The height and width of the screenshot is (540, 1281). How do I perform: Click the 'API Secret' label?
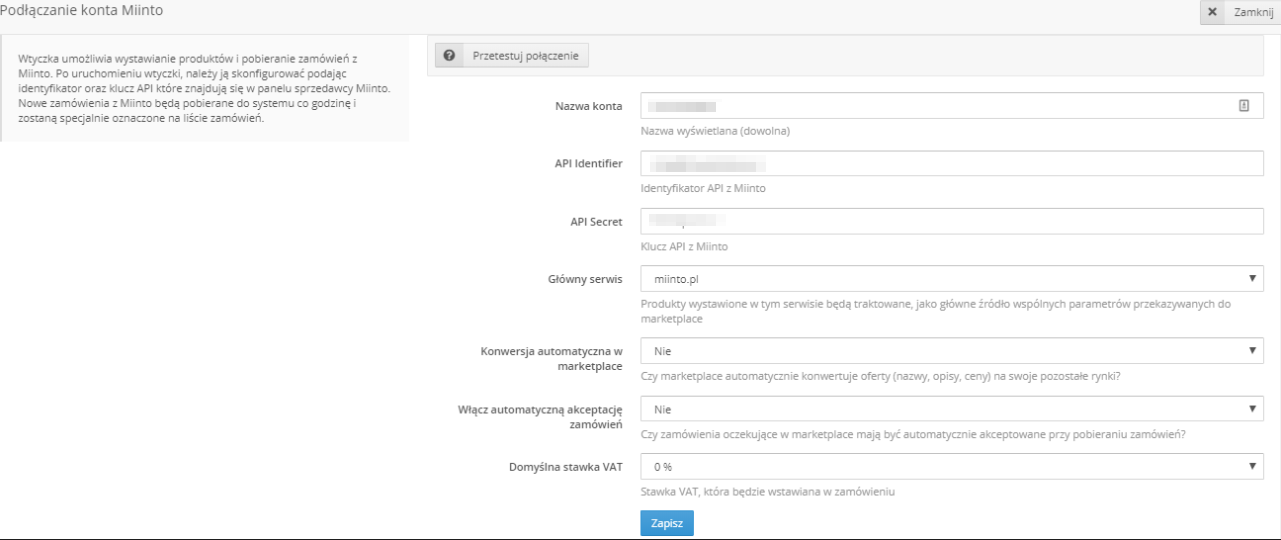[597, 221]
